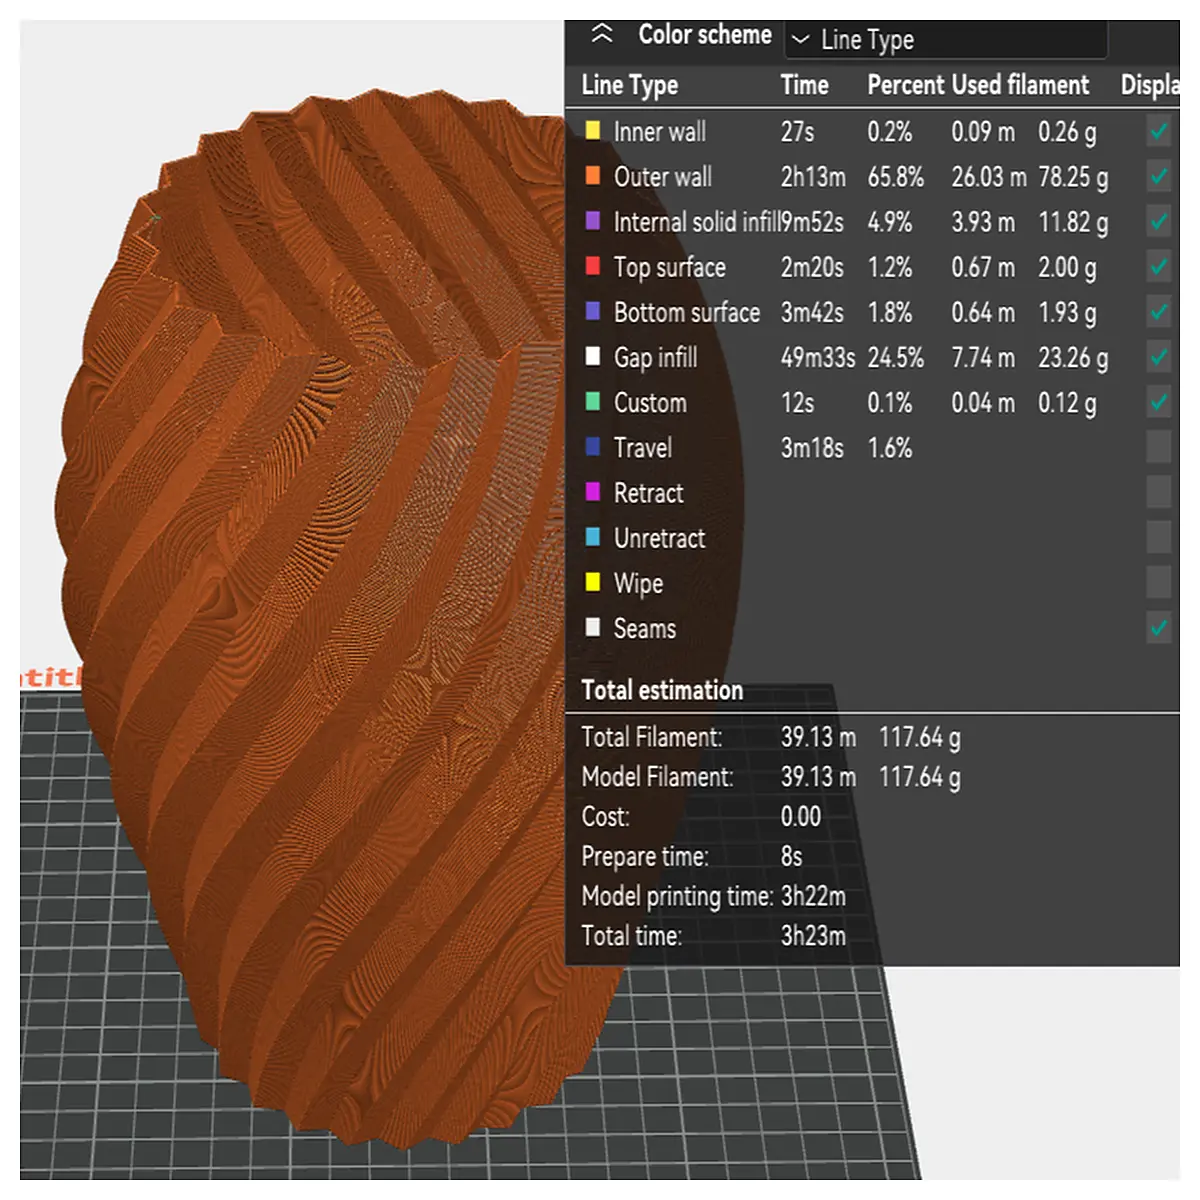Enable Unretract display checkbox
The height and width of the screenshot is (1200, 1200).
pyautogui.click(x=1159, y=537)
